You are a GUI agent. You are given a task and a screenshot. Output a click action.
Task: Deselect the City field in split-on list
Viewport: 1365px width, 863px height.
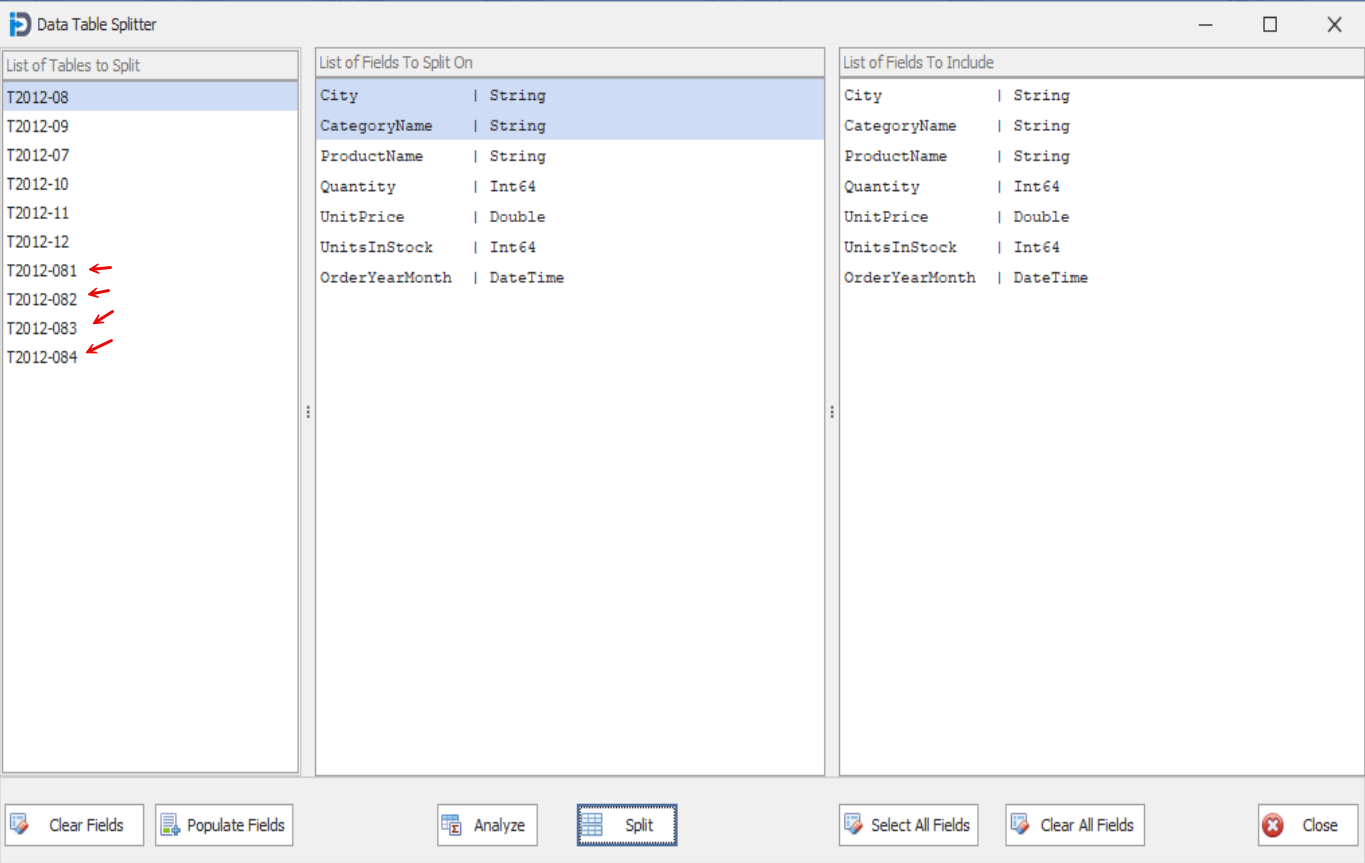tap(420, 95)
